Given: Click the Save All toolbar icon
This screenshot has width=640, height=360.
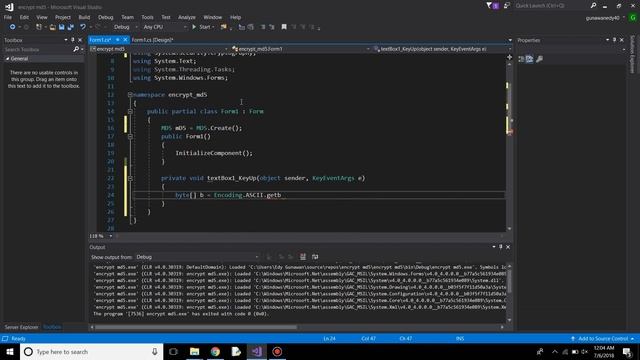Looking at the screenshot, I should pyautogui.click(x=70, y=27).
